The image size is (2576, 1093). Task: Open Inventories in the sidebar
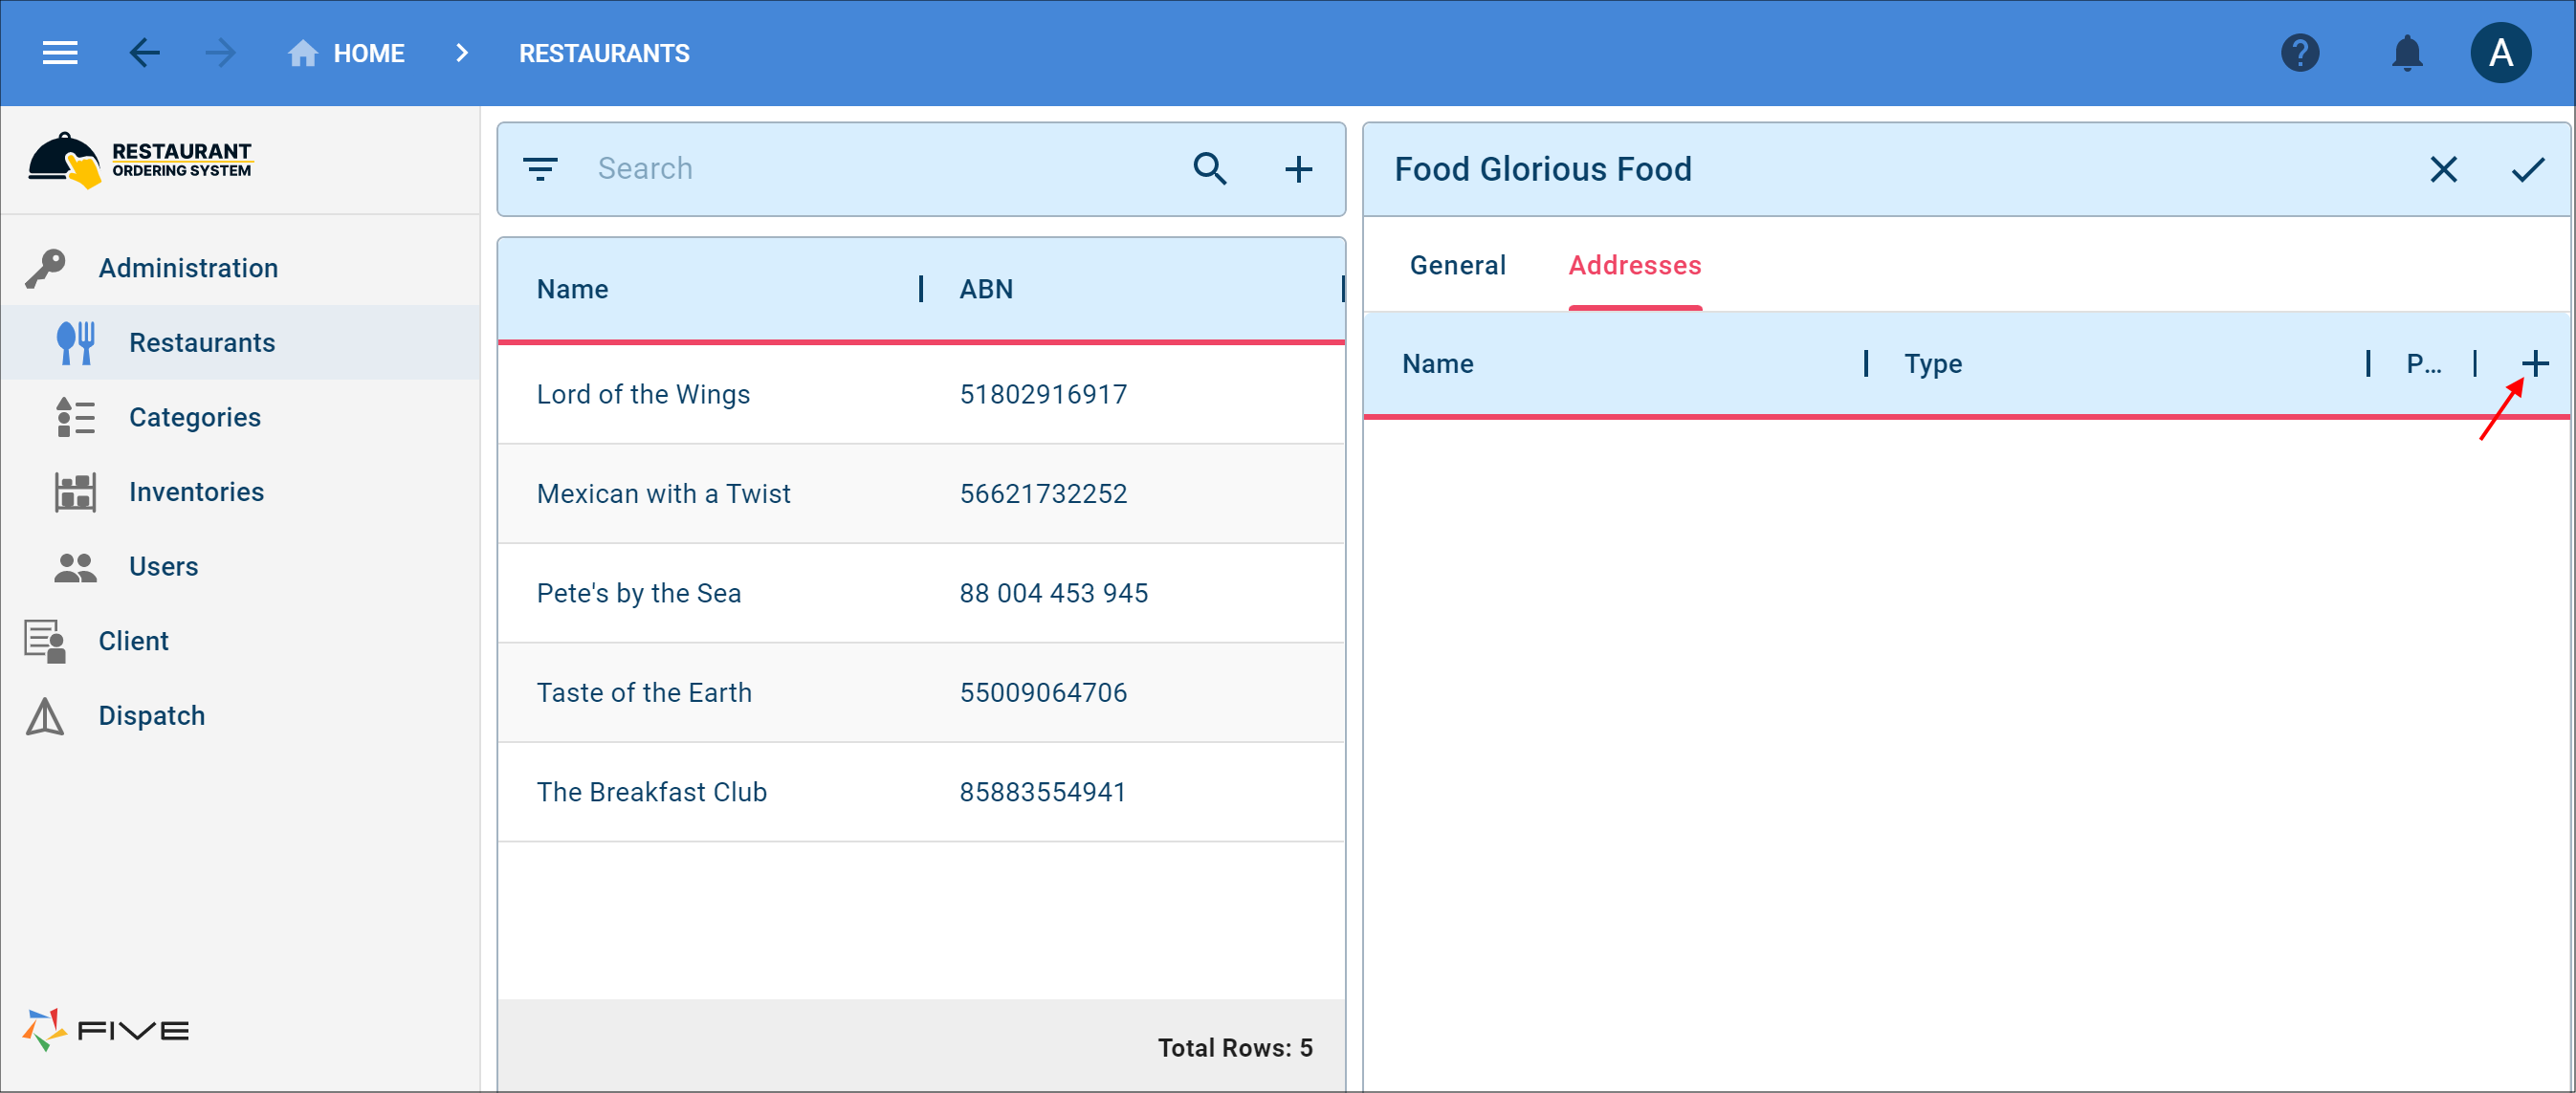pyautogui.click(x=196, y=492)
